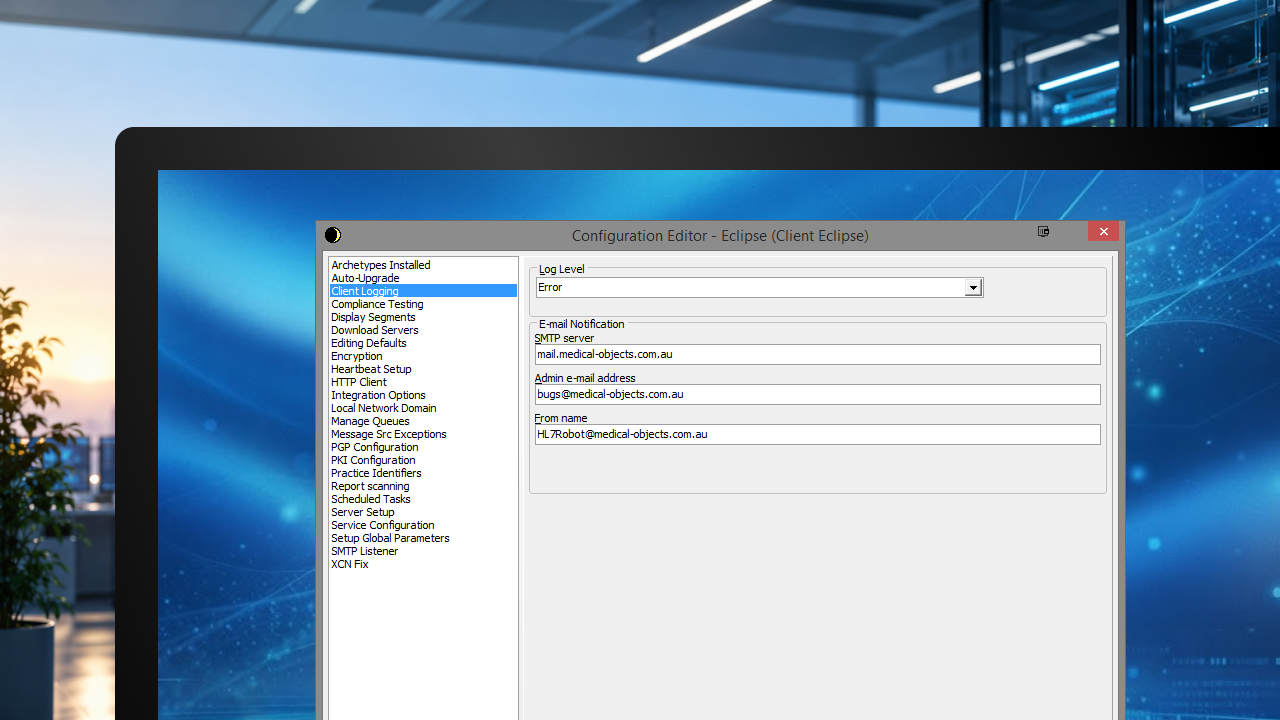Open HTTP Client configuration

[423, 382]
